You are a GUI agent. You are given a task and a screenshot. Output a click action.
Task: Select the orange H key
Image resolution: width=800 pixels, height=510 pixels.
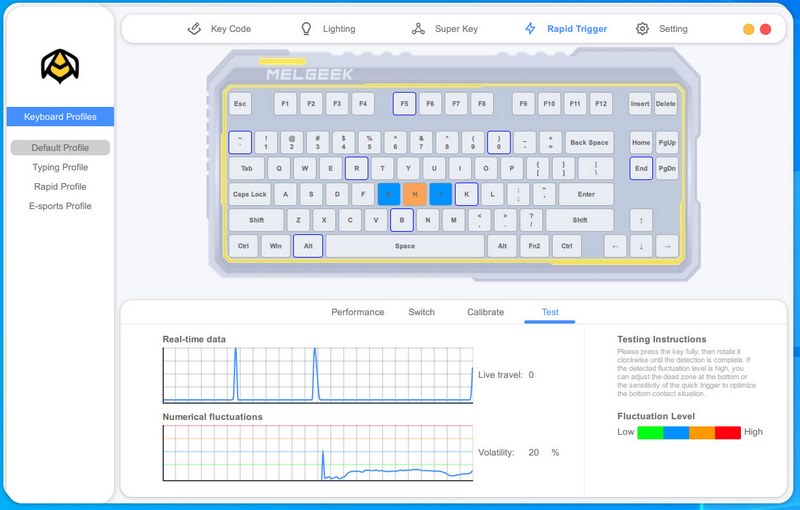tap(415, 194)
